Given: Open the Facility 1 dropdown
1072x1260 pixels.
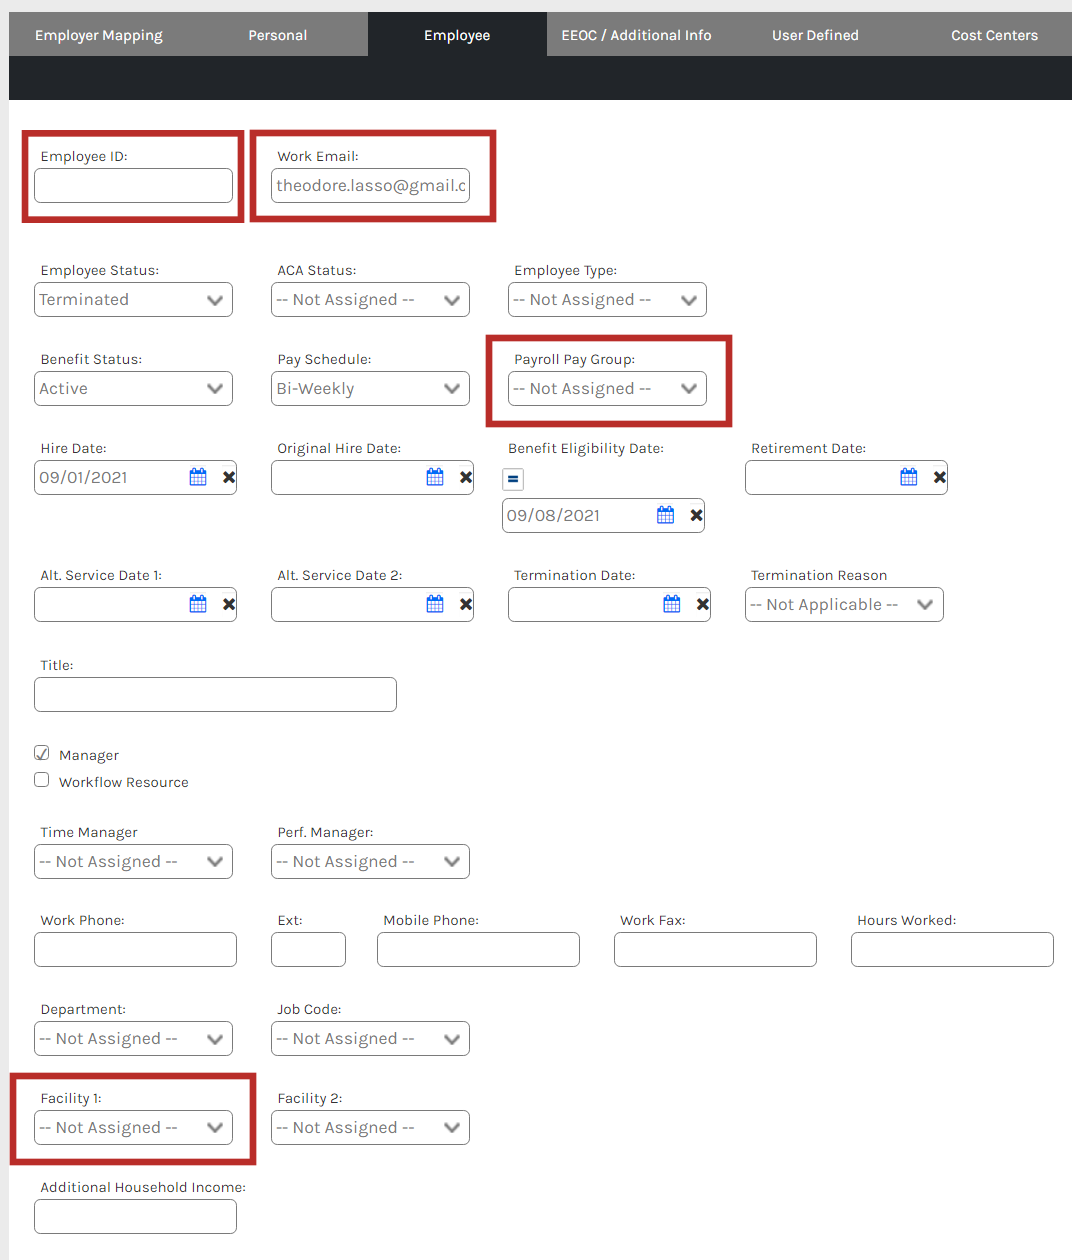Looking at the screenshot, I should (x=133, y=1128).
